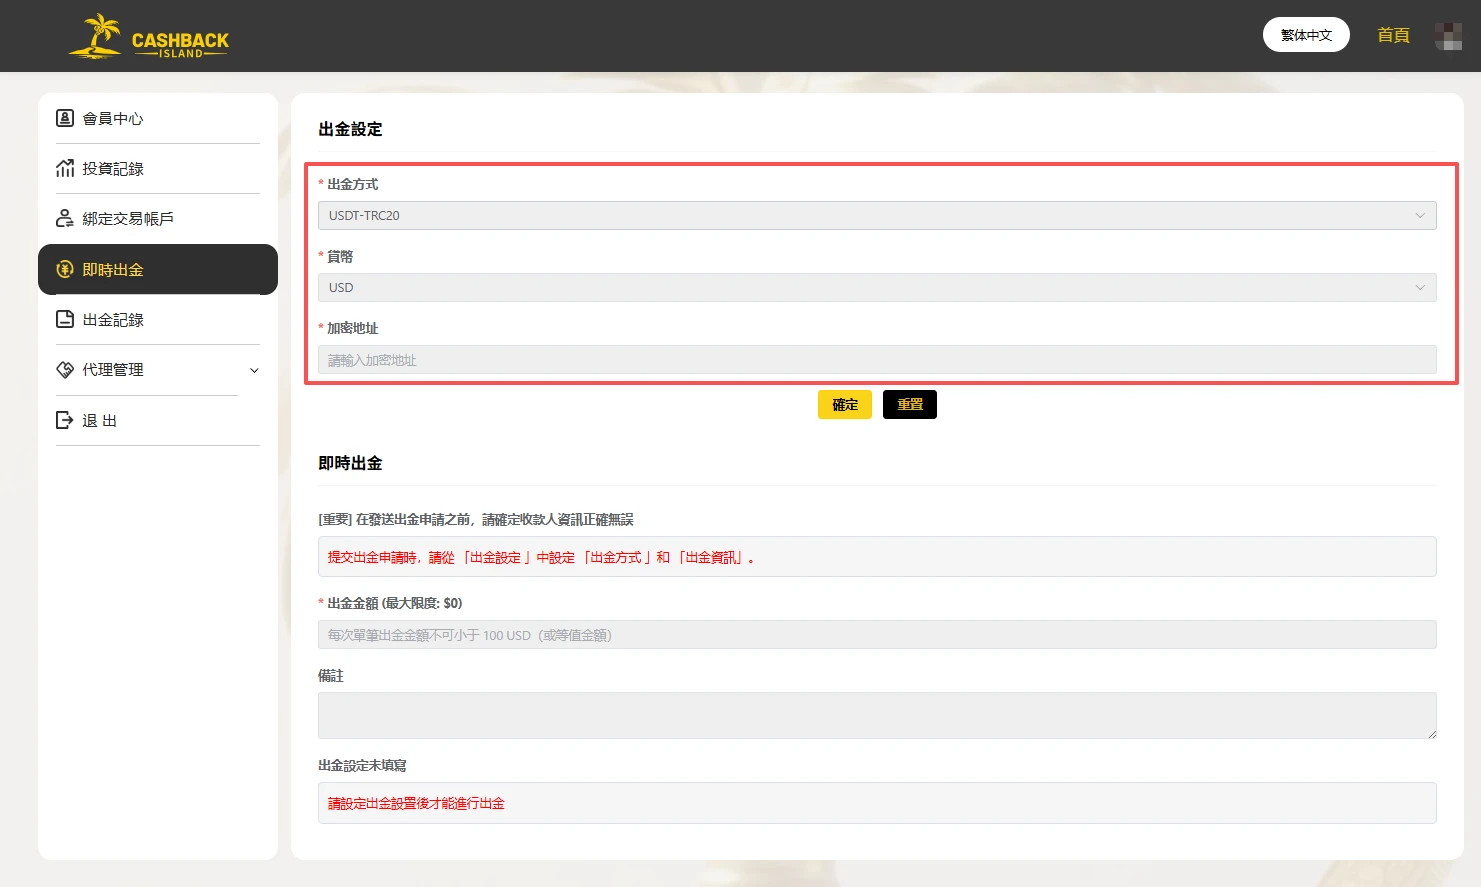Click the 出金記錄 document icon
The image size is (1481, 887).
tap(65, 319)
